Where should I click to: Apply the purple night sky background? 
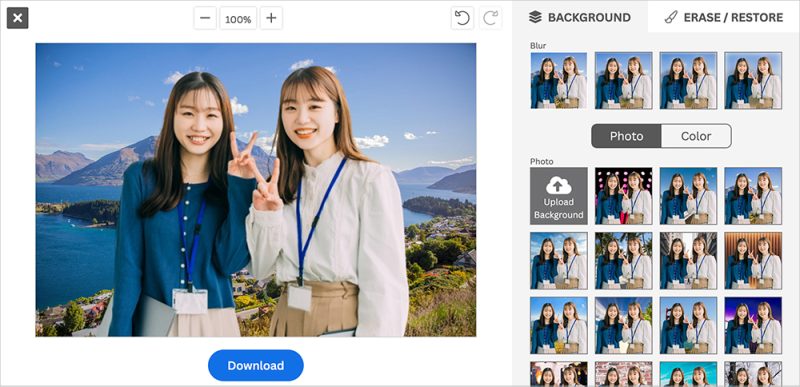(x=753, y=325)
